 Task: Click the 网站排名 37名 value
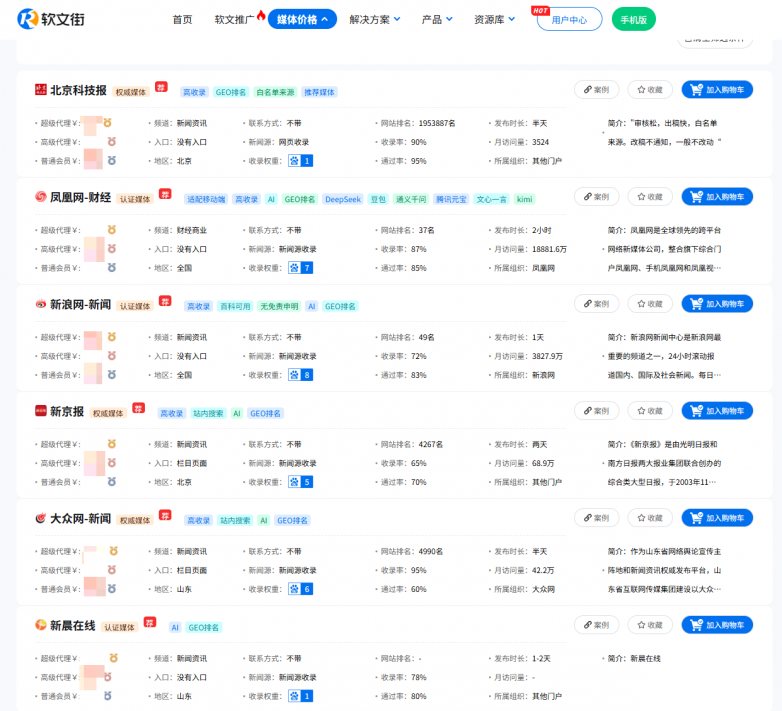(x=426, y=230)
